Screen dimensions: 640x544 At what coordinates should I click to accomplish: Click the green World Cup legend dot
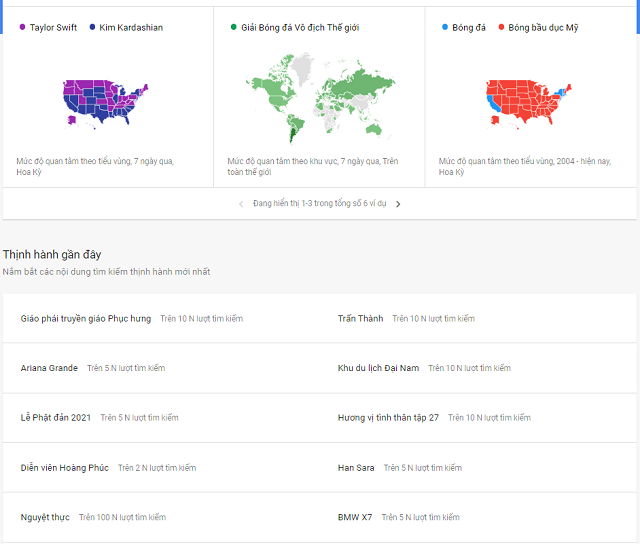tap(234, 27)
